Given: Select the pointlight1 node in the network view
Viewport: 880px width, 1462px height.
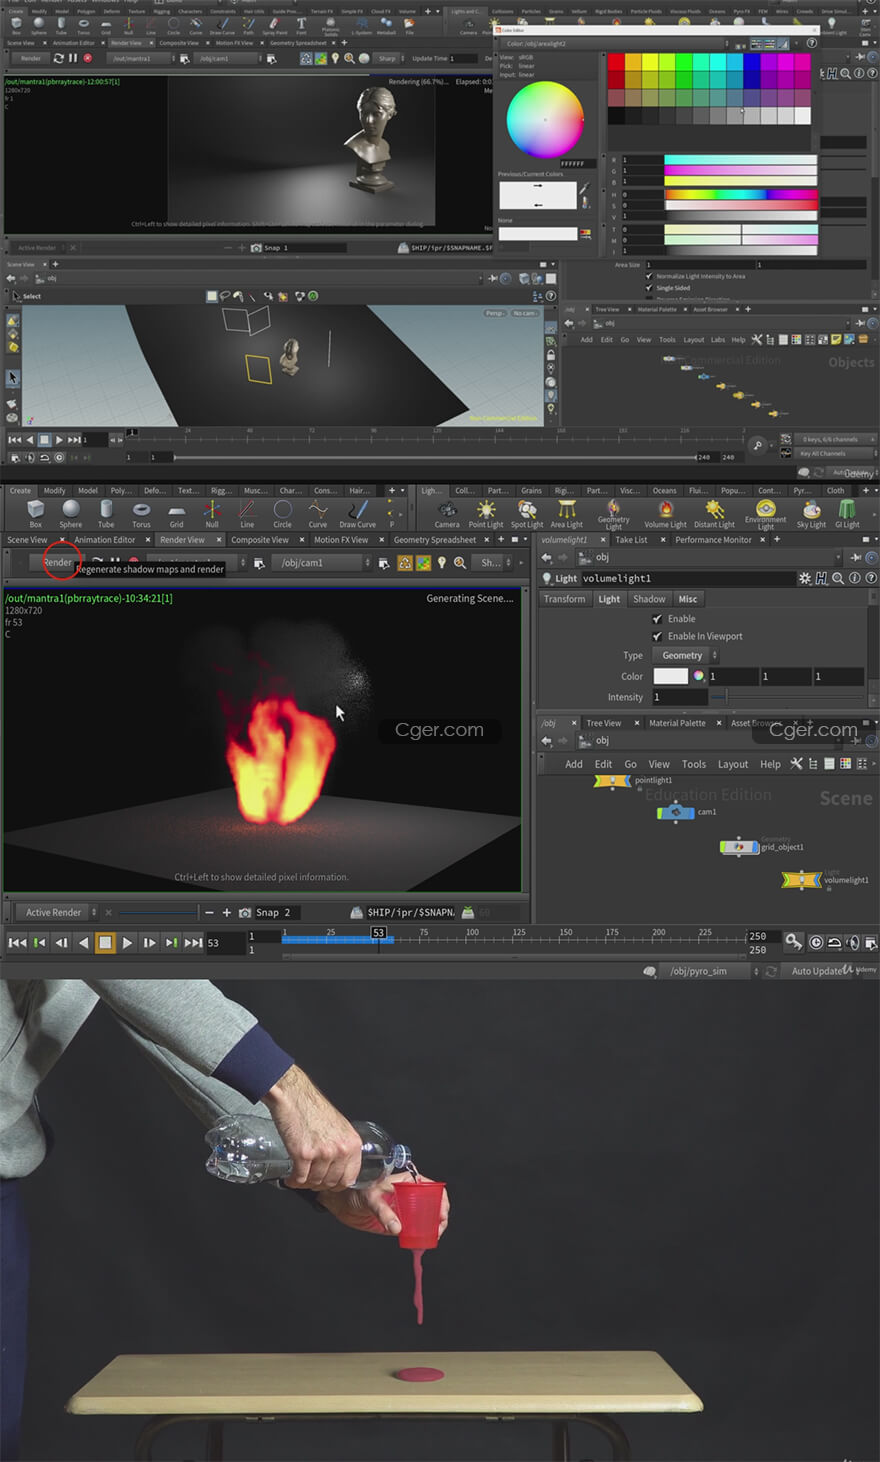Looking at the screenshot, I should point(612,781).
